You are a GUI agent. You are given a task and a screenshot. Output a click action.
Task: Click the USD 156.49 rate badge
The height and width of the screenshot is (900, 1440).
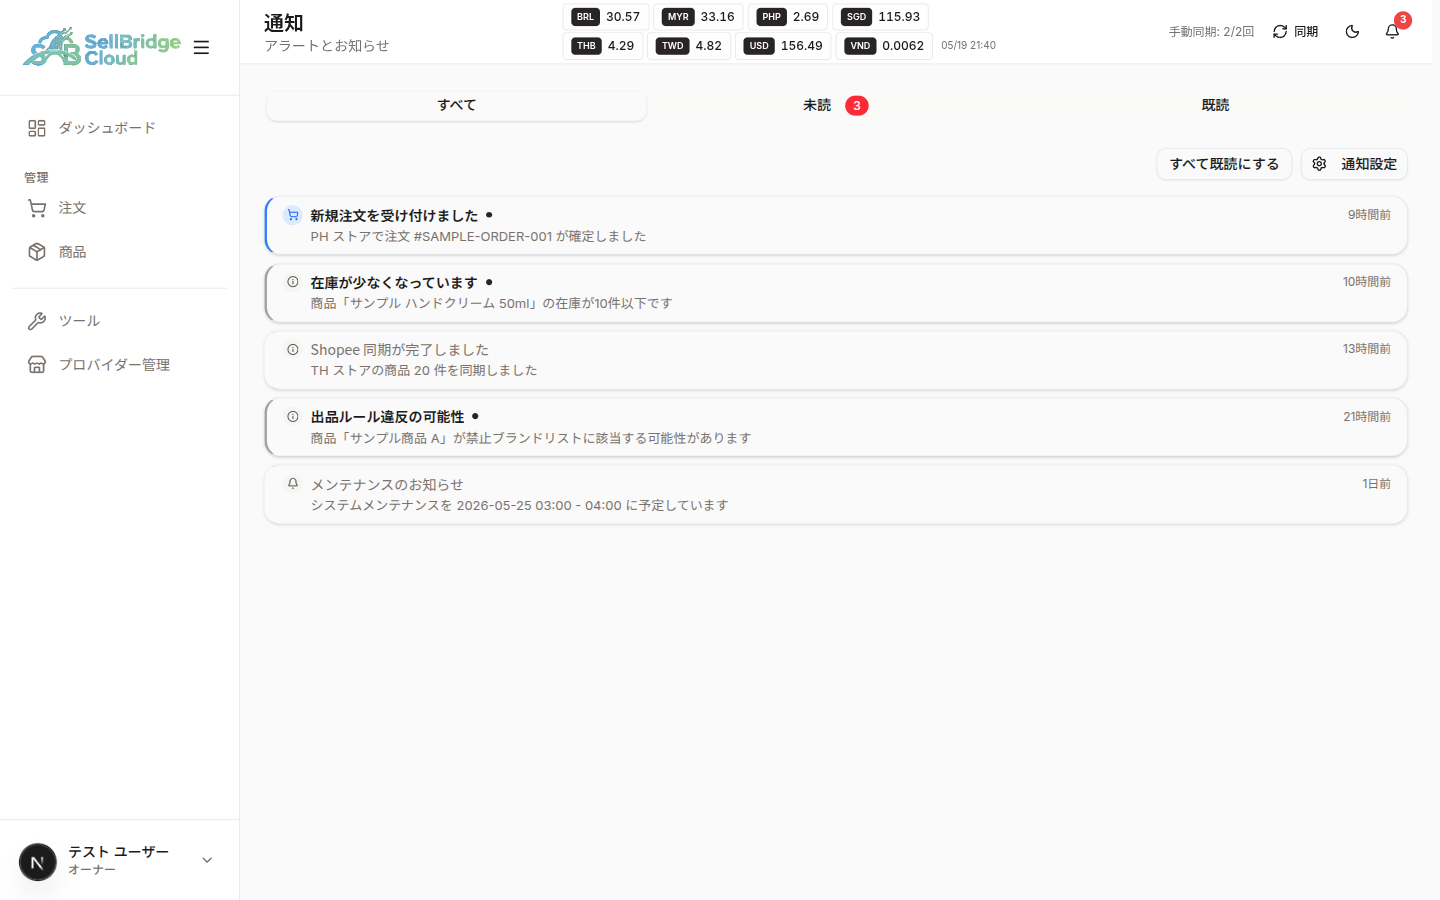coord(784,46)
